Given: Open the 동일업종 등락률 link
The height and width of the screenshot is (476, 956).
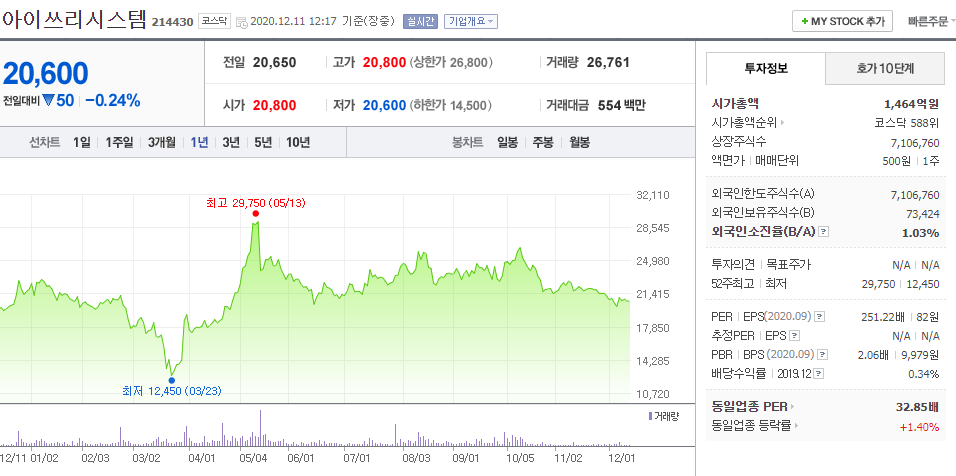Looking at the screenshot, I should tap(751, 426).
